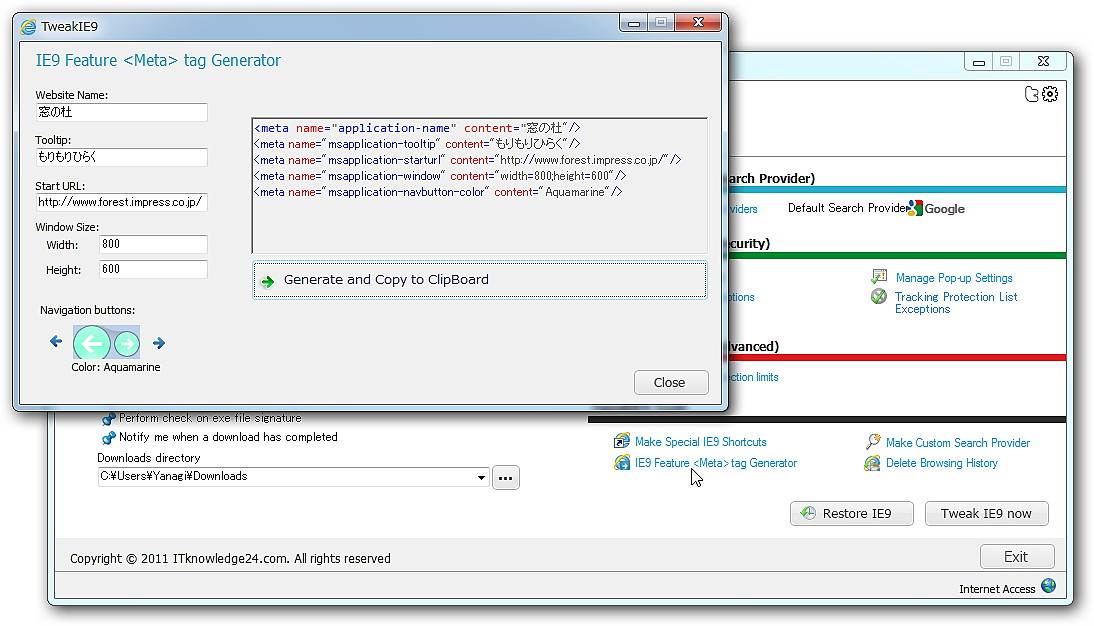Click the Height field showing 600
This screenshot has width=1094, height=626.
click(153, 269)
